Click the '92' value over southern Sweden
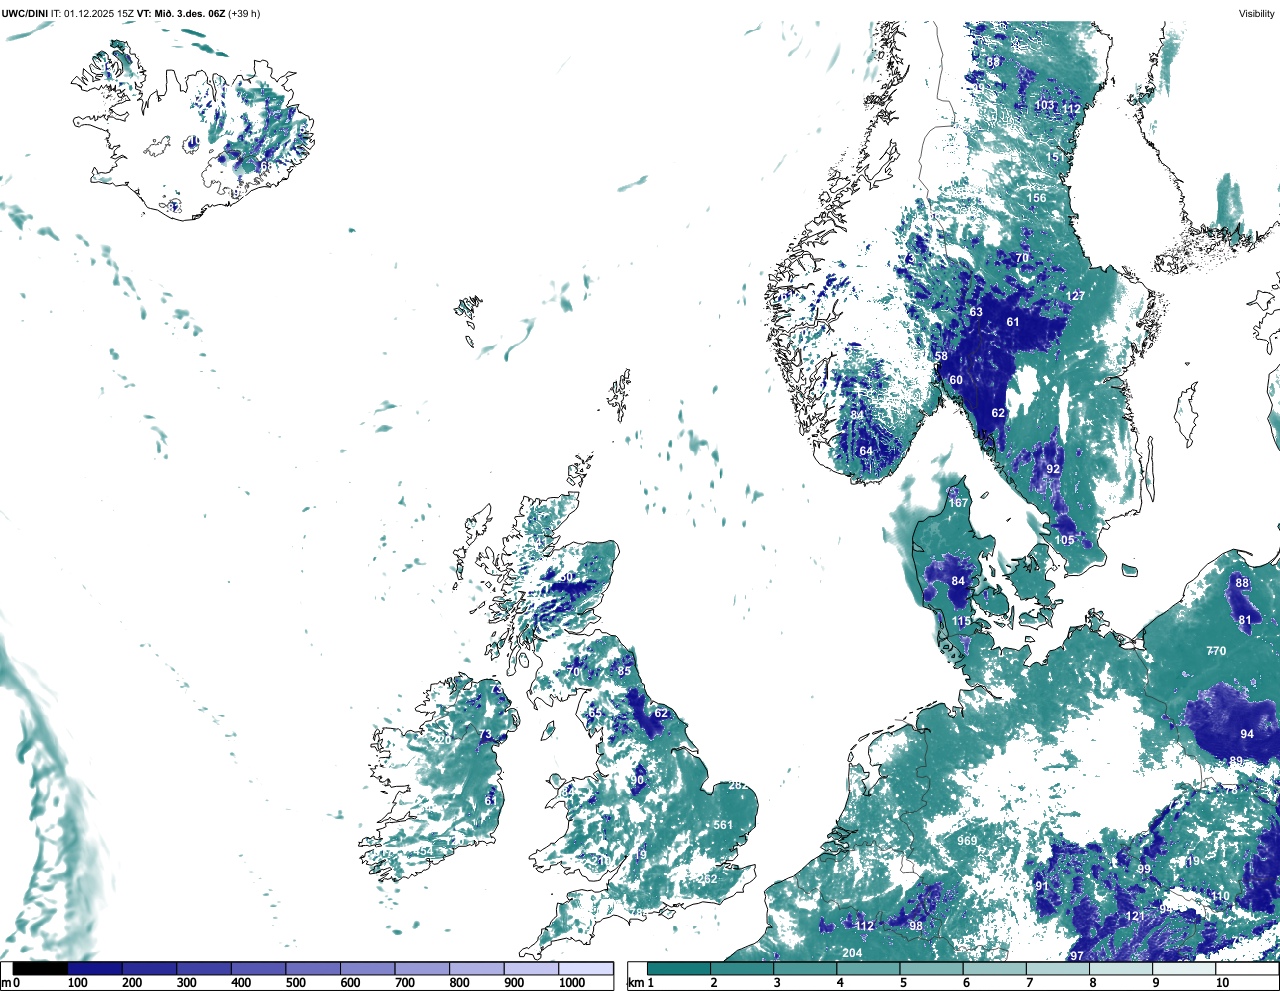The width and height of the screenshot is (1280, 991). (x=1053, y=469)
